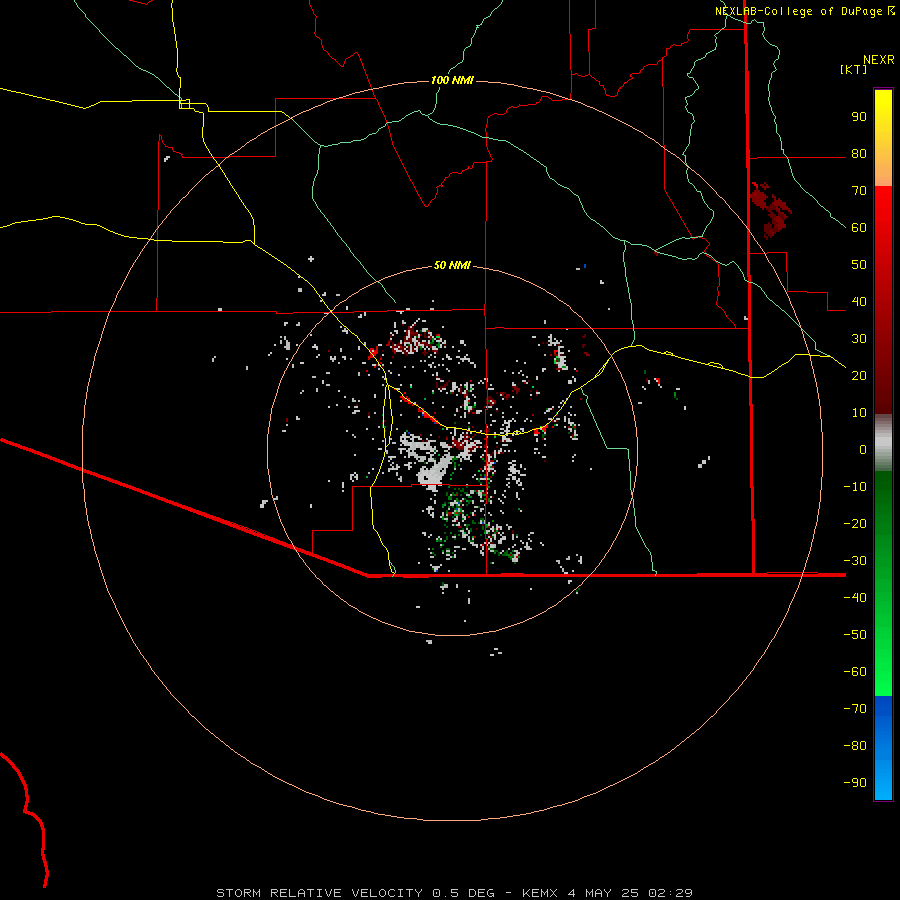Select the -90 value on the velocity scale
The height and width of the screenshot is (900, 900).
[x=855, y=782]
